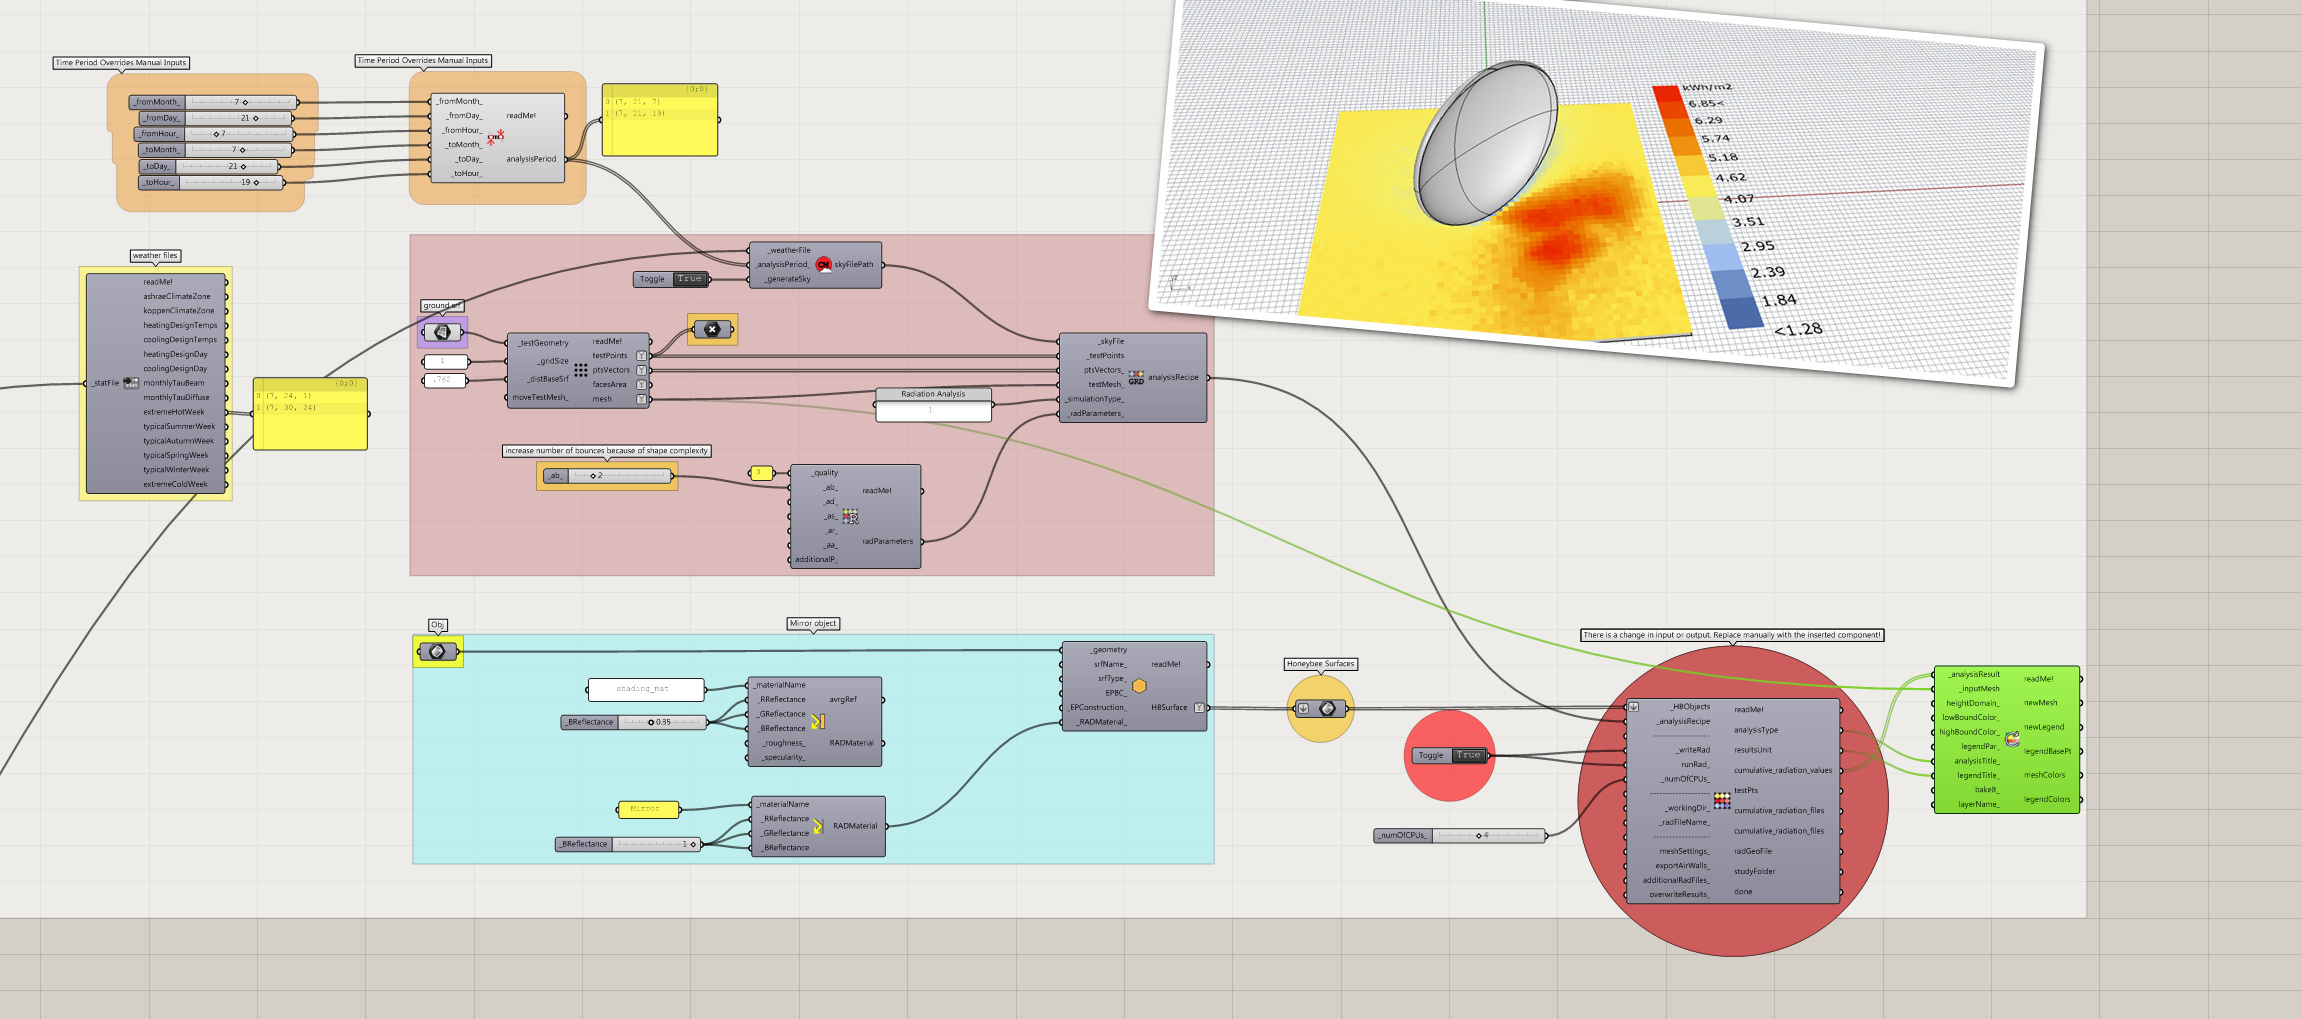Click the radParameters component icon
Screen dimensions: 2302x1019
coord(850,516)
